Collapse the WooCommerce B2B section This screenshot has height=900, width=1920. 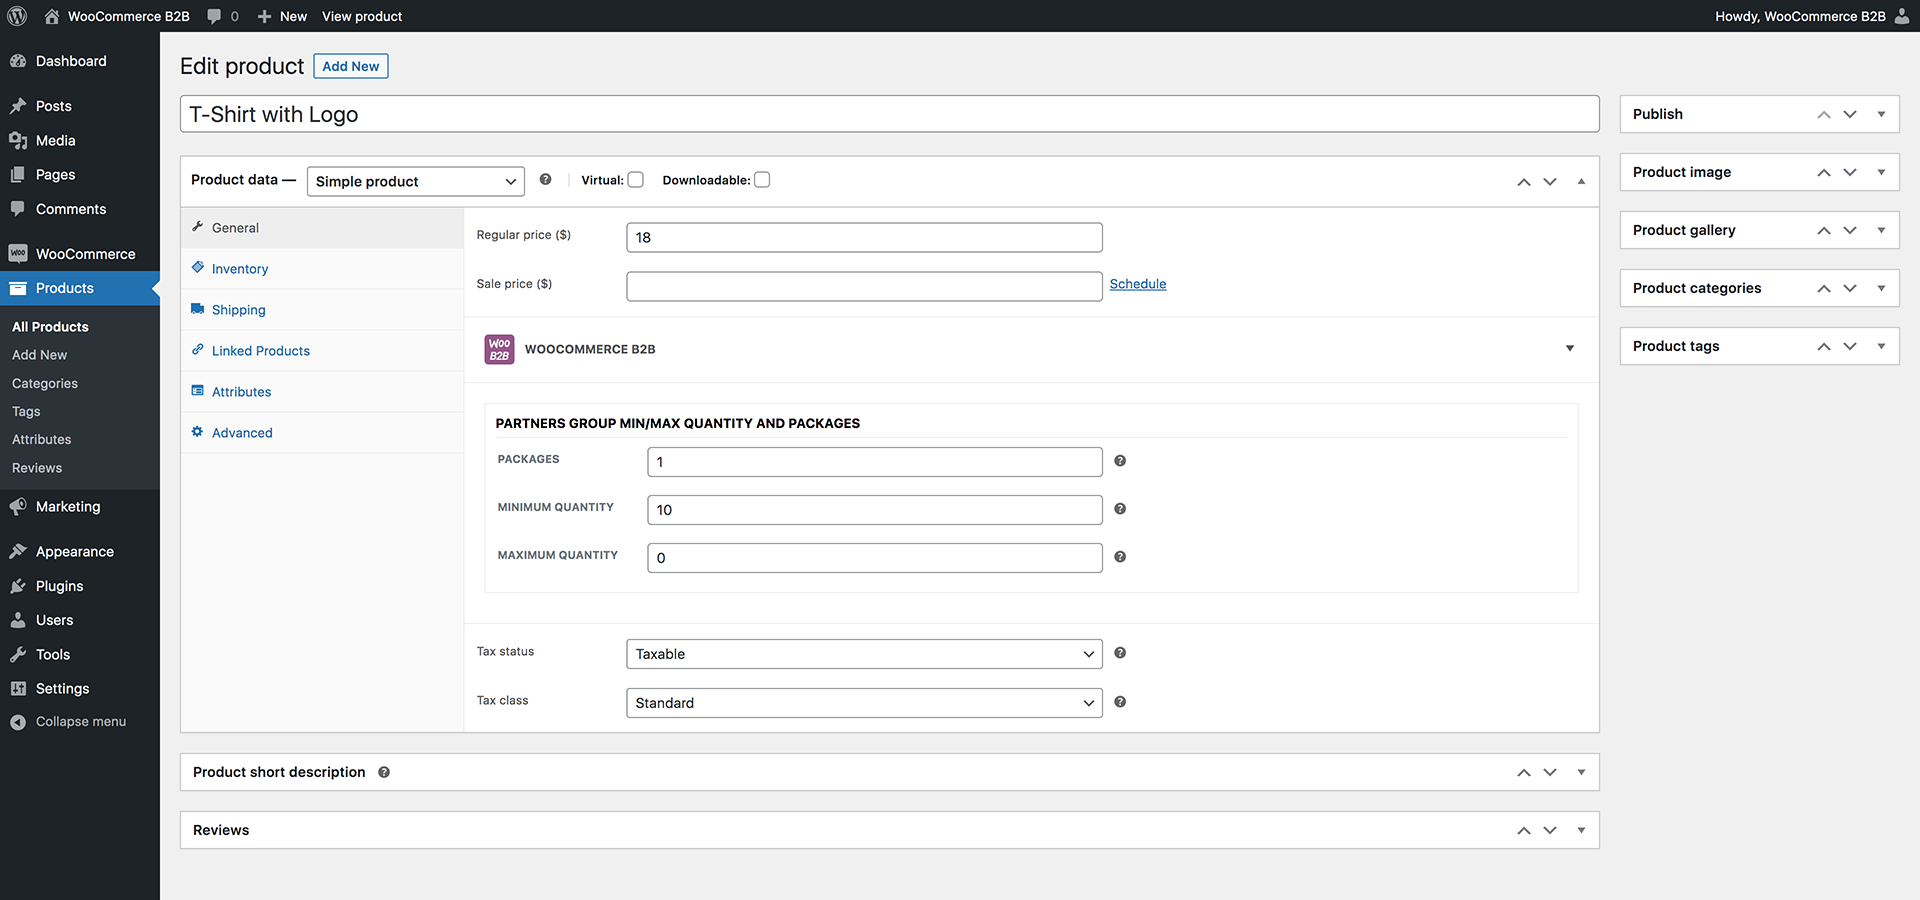coord(1570,349)
